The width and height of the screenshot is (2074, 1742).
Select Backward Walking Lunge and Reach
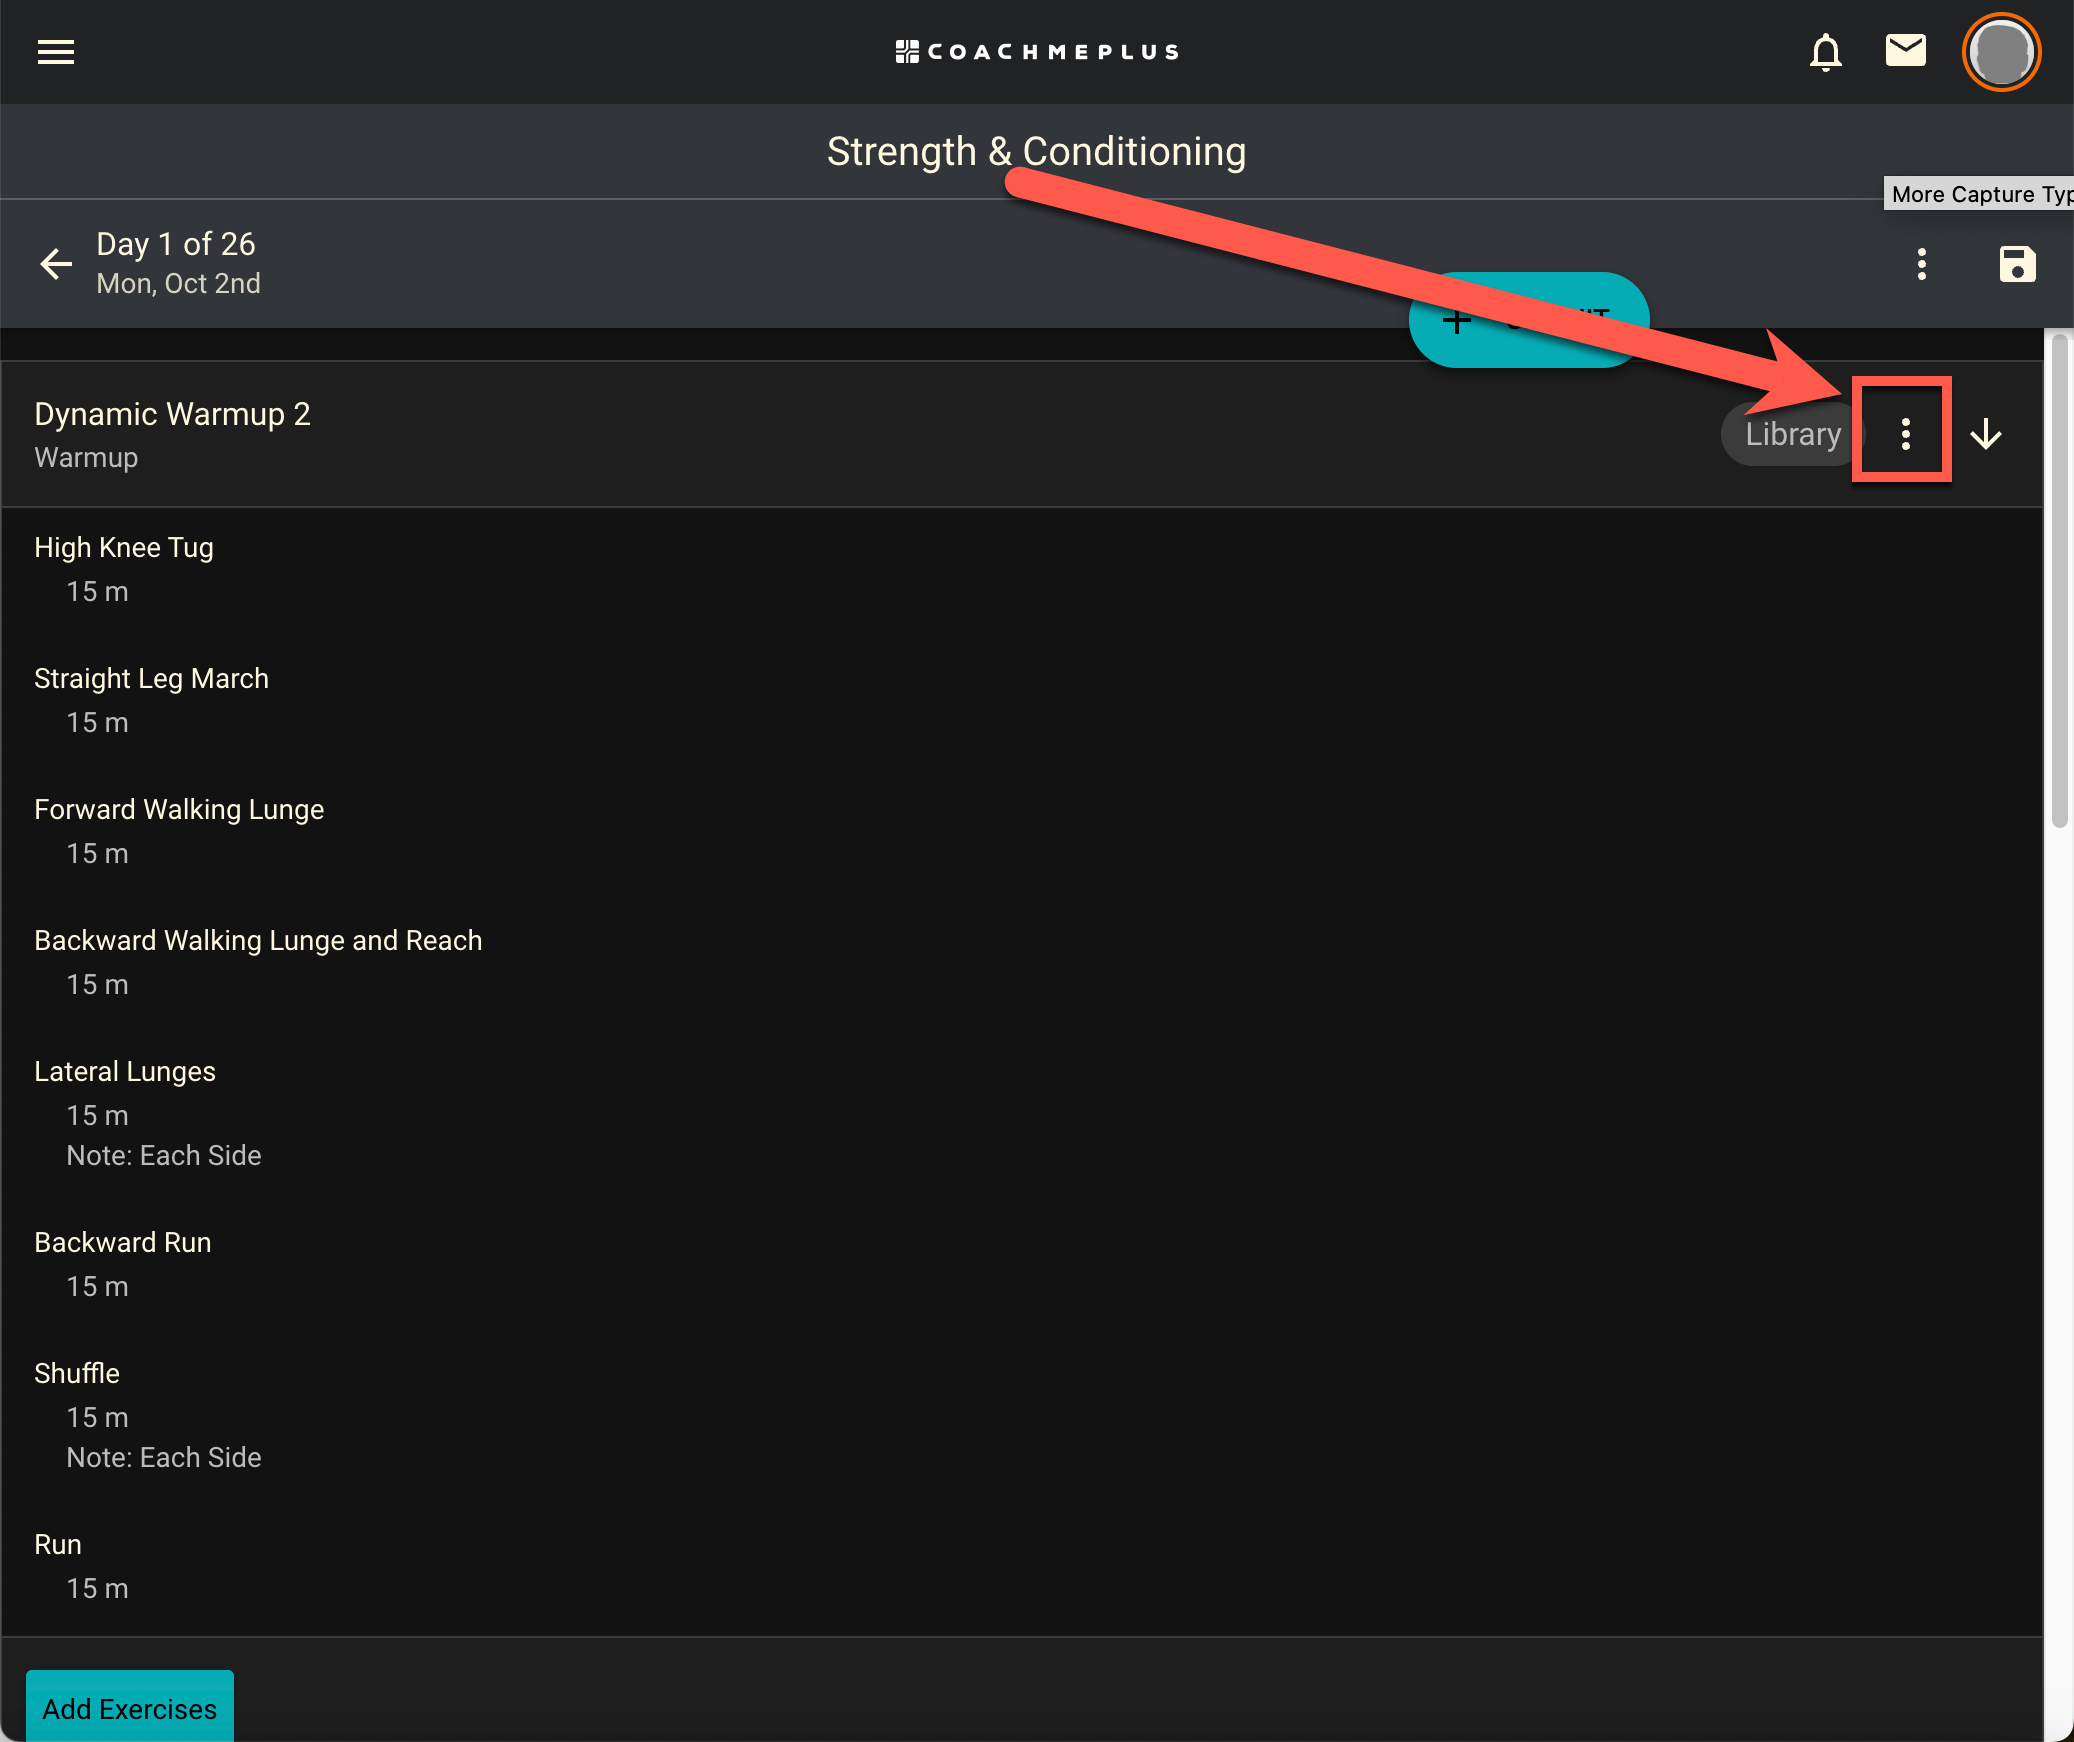(258, 941)
